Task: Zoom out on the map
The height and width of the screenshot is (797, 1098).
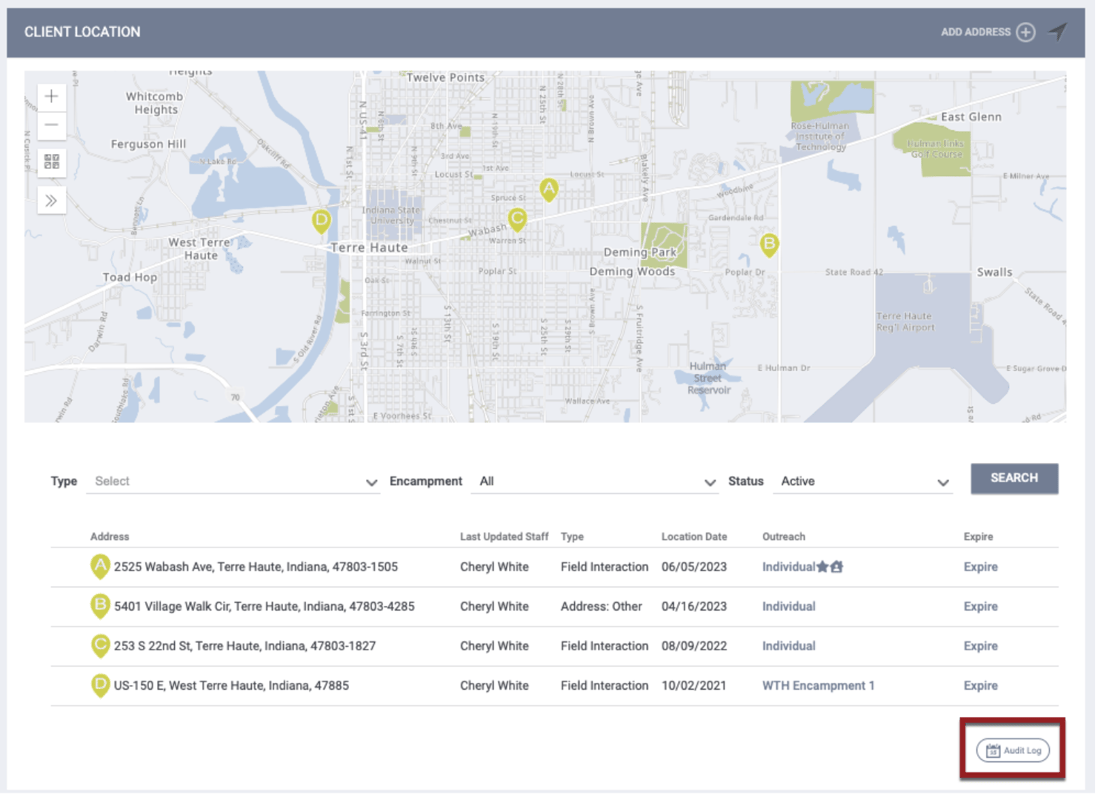Action: pos(51,125)
